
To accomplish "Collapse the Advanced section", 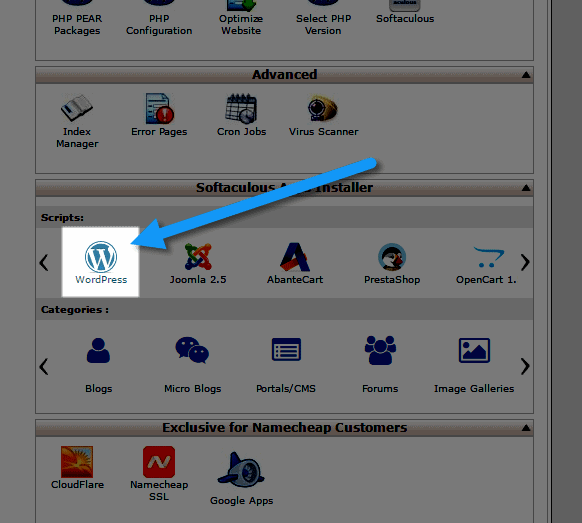I will click(526, 75).
